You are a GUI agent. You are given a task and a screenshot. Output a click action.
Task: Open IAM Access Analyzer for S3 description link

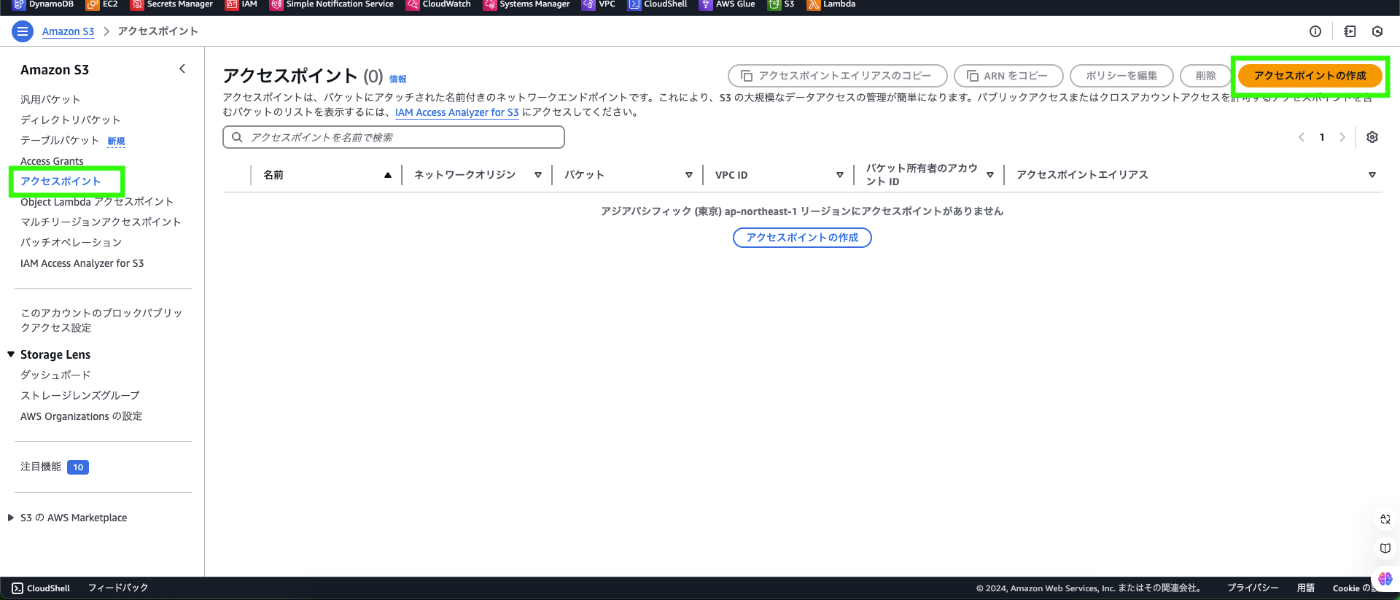tap(457, 113)
